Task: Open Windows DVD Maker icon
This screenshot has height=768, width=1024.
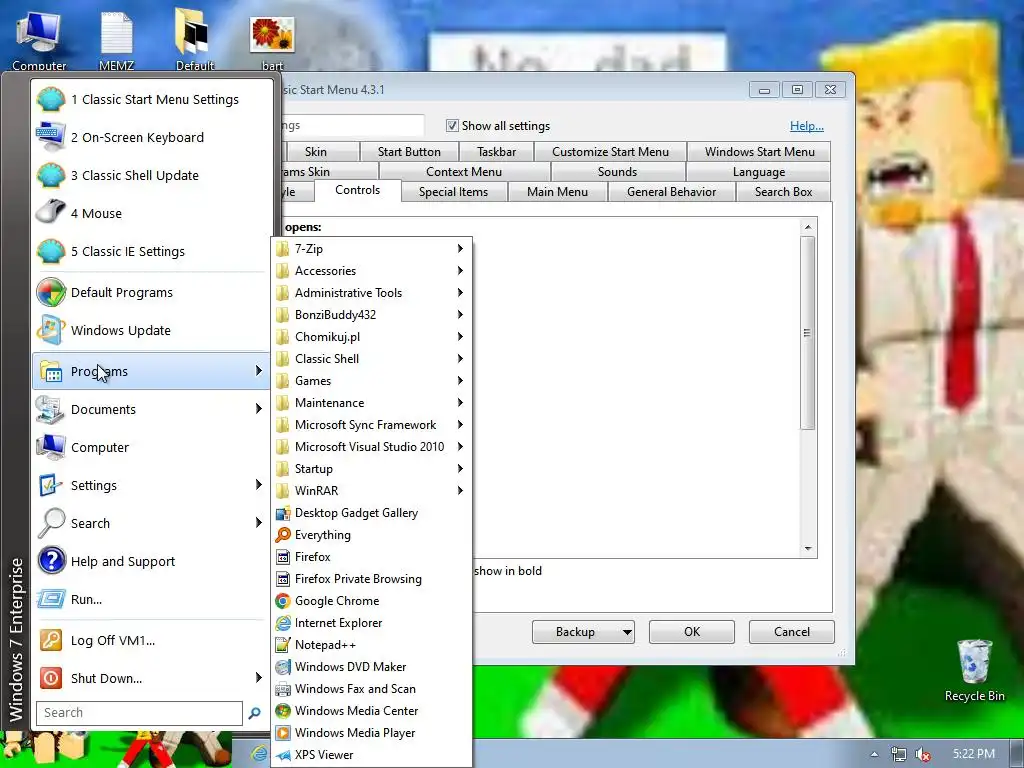Action: (x=283, y=667)
